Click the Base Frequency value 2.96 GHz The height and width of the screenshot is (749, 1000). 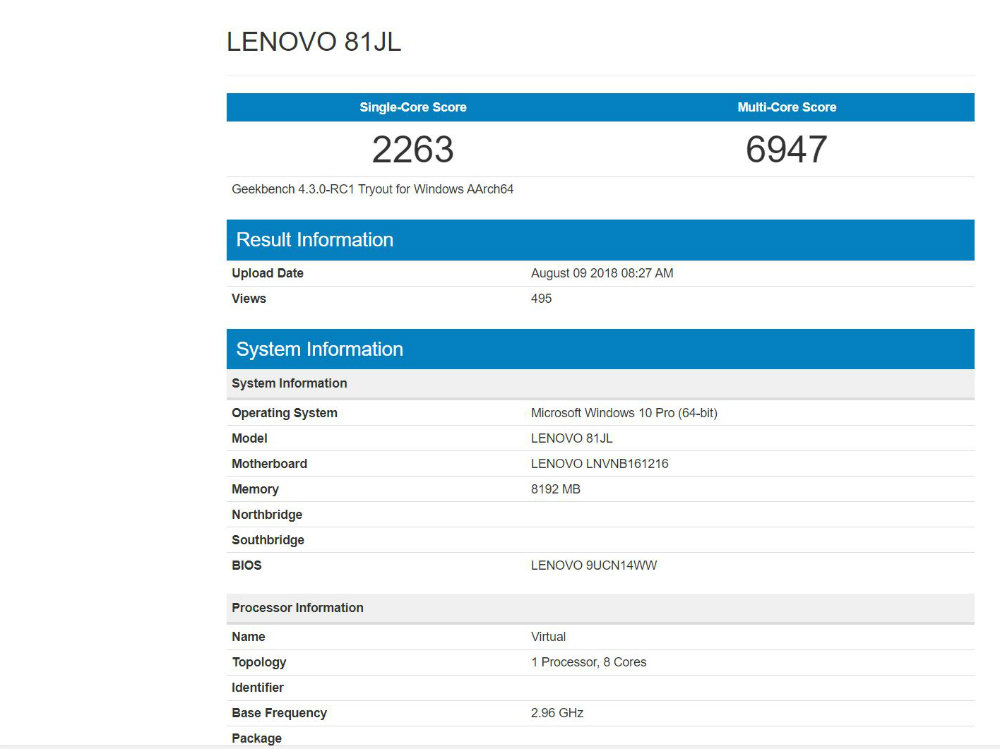(556, 712)
